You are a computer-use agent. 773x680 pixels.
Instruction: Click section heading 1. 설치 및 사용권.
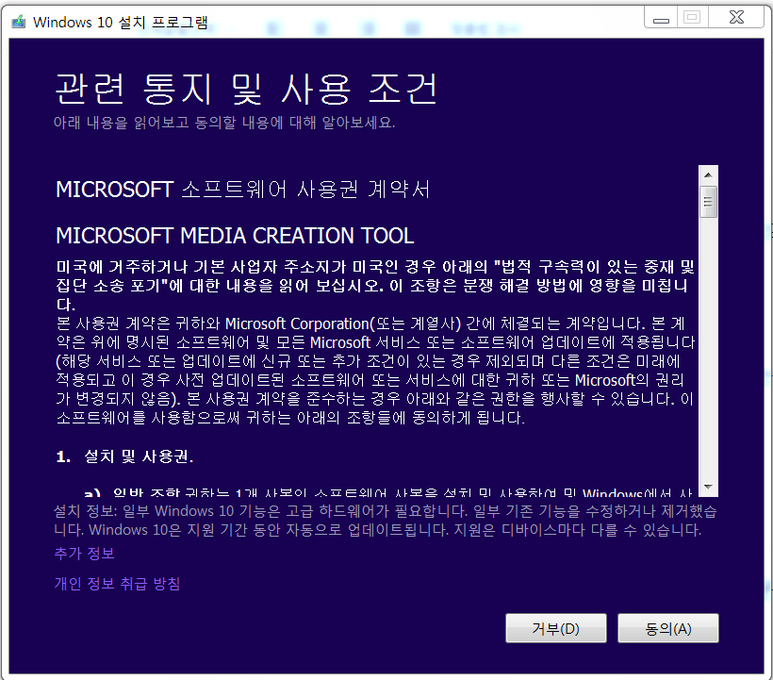tap(125, 457)
